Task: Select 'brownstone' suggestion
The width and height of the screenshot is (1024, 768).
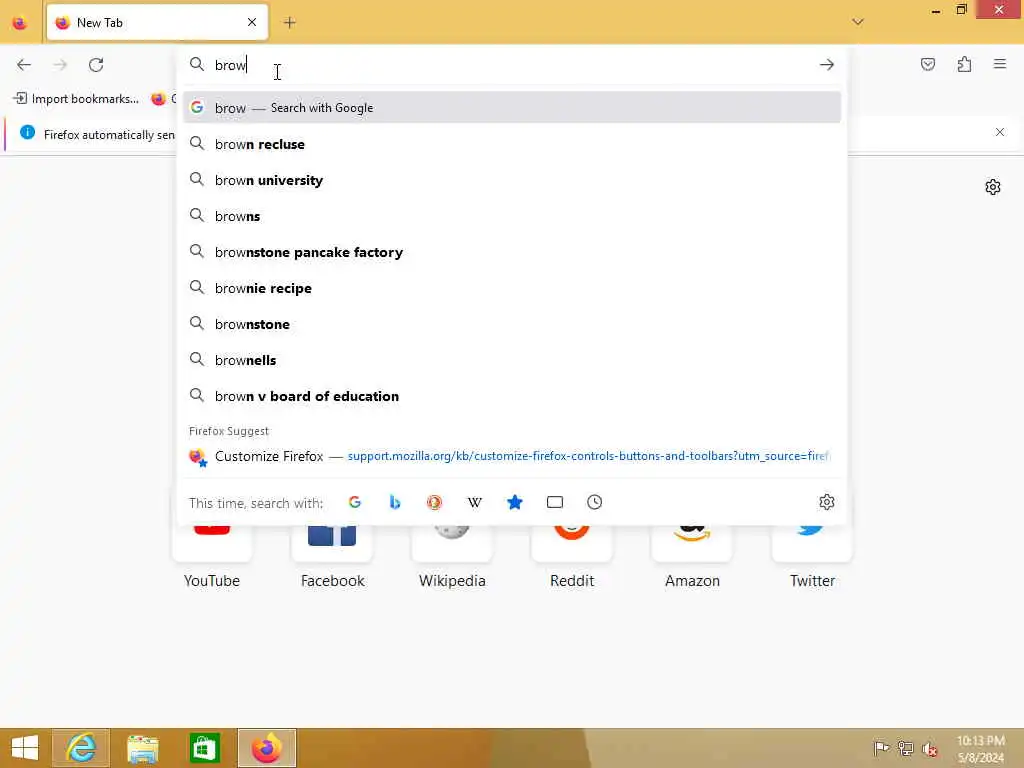Action: (511, 324)
